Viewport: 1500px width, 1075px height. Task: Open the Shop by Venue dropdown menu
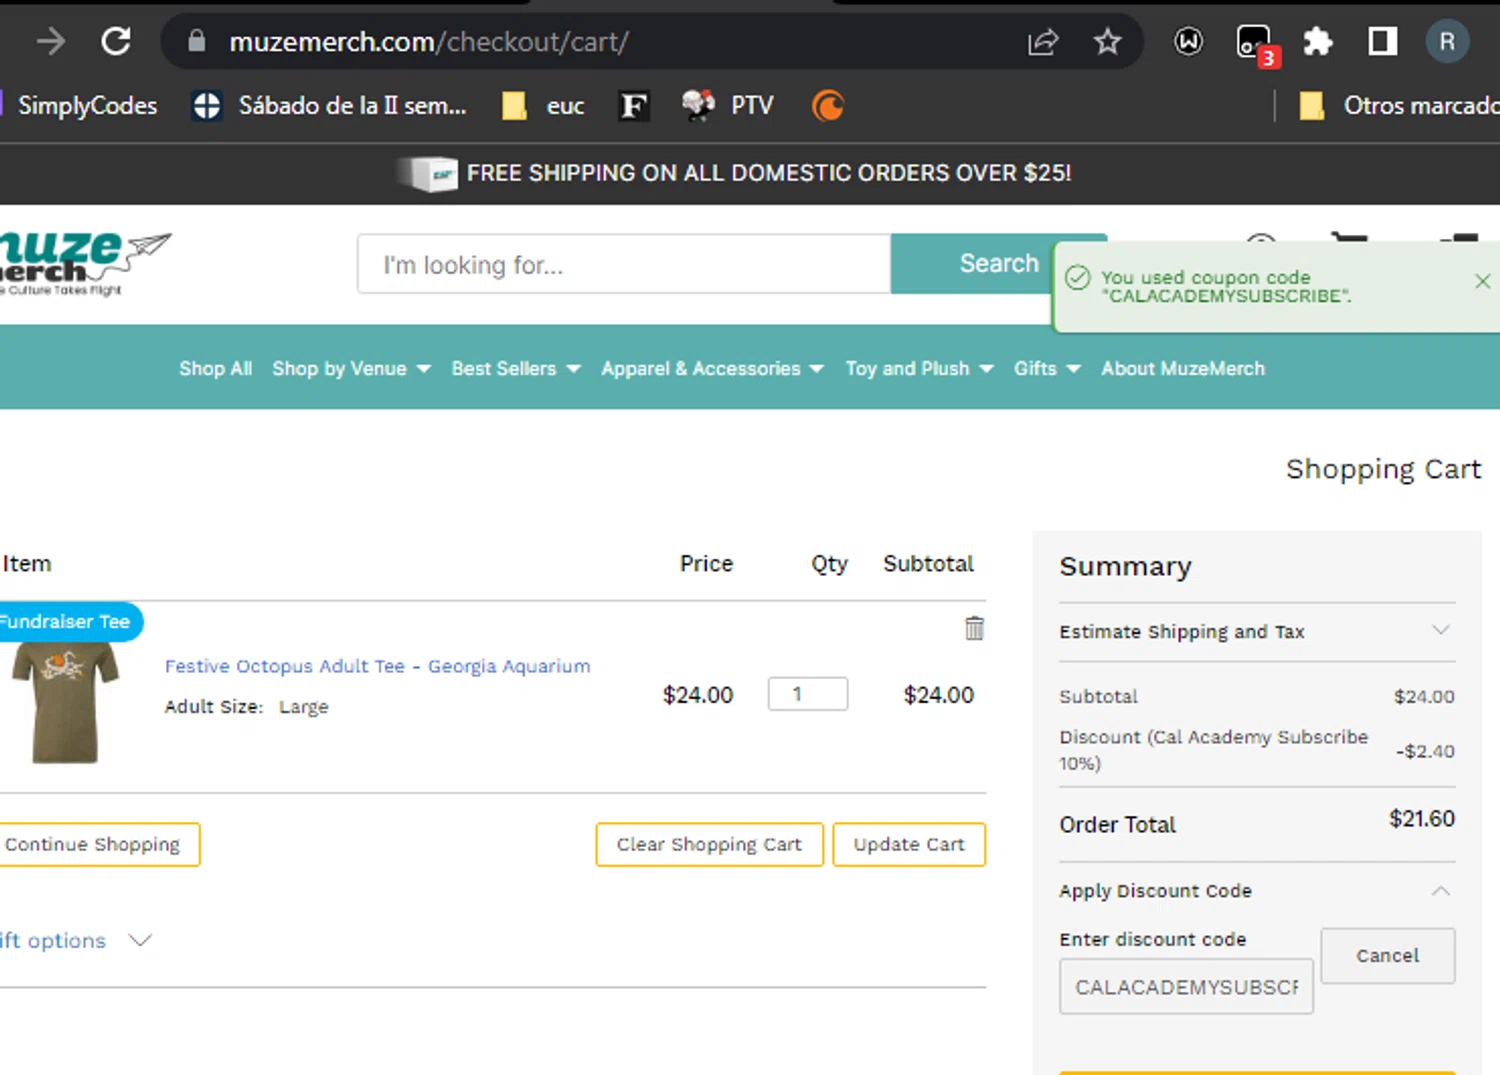pos(350,369)
